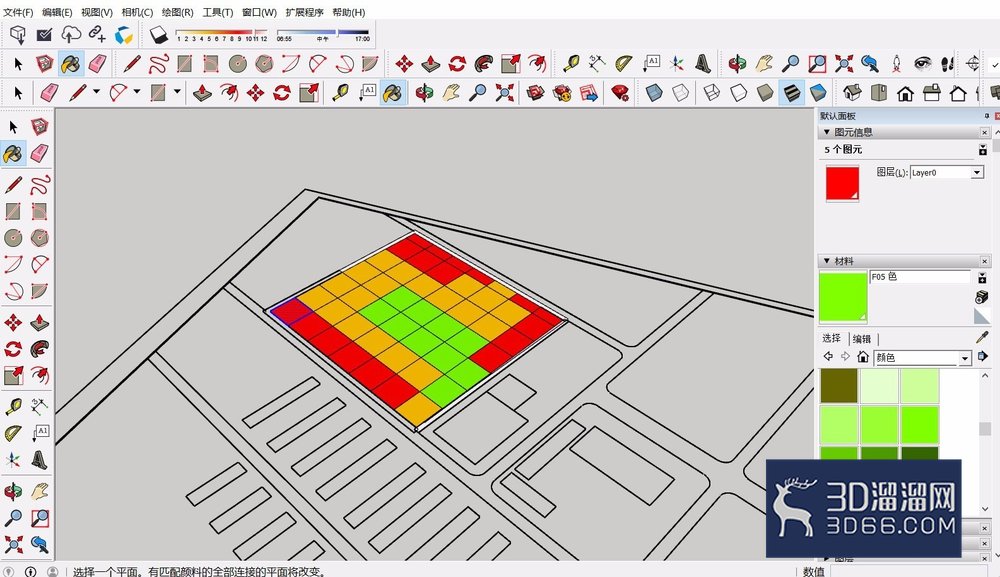Screen dimensions: 1000x577
Task: Select the Position Camera tool
Action: tap(896, 64)
